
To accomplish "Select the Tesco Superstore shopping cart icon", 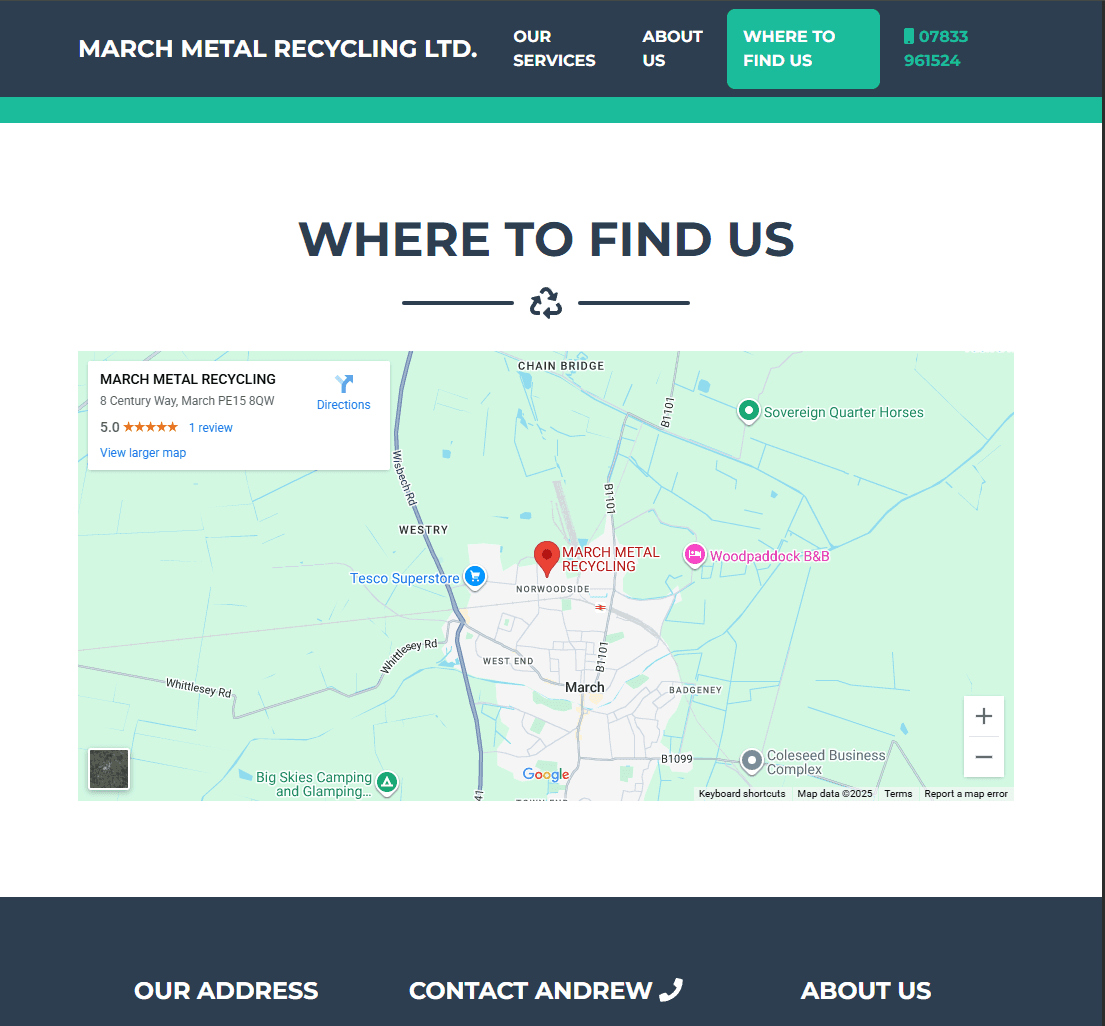I will coord(474,578).
